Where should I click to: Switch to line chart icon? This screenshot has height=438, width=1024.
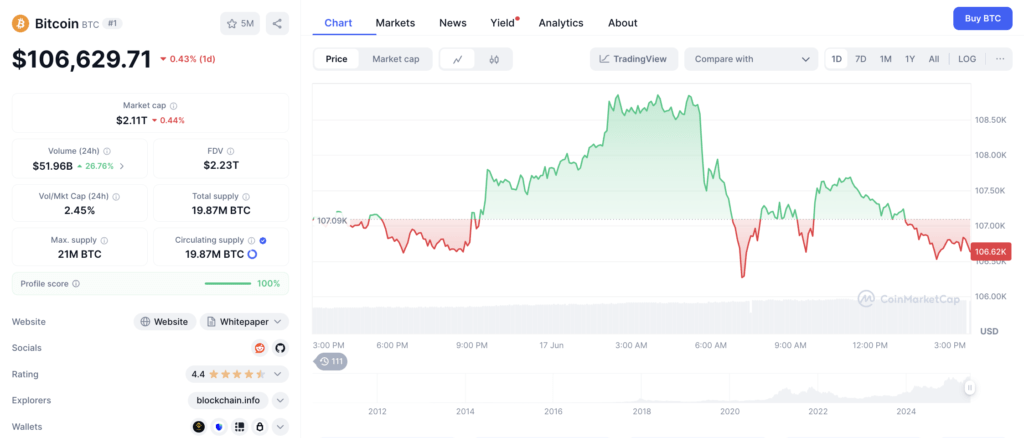458,59
